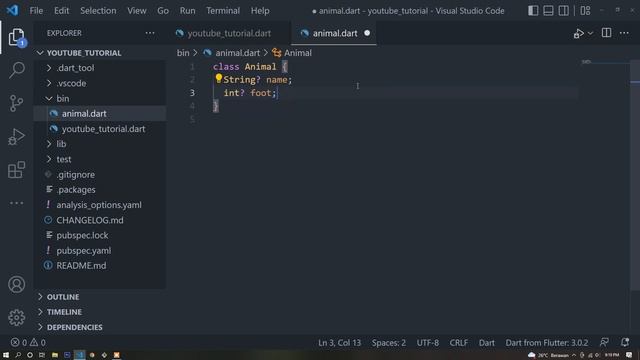Screen dimensions: 640x360
Task: Open the Source Control view
Action: pos(16,103)
